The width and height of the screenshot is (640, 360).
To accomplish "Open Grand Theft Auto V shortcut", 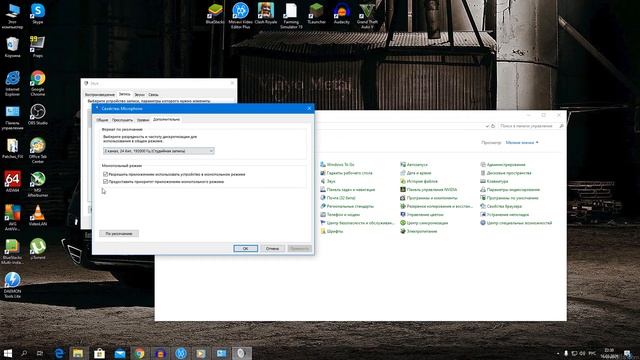I will click(x=367, y=16).
